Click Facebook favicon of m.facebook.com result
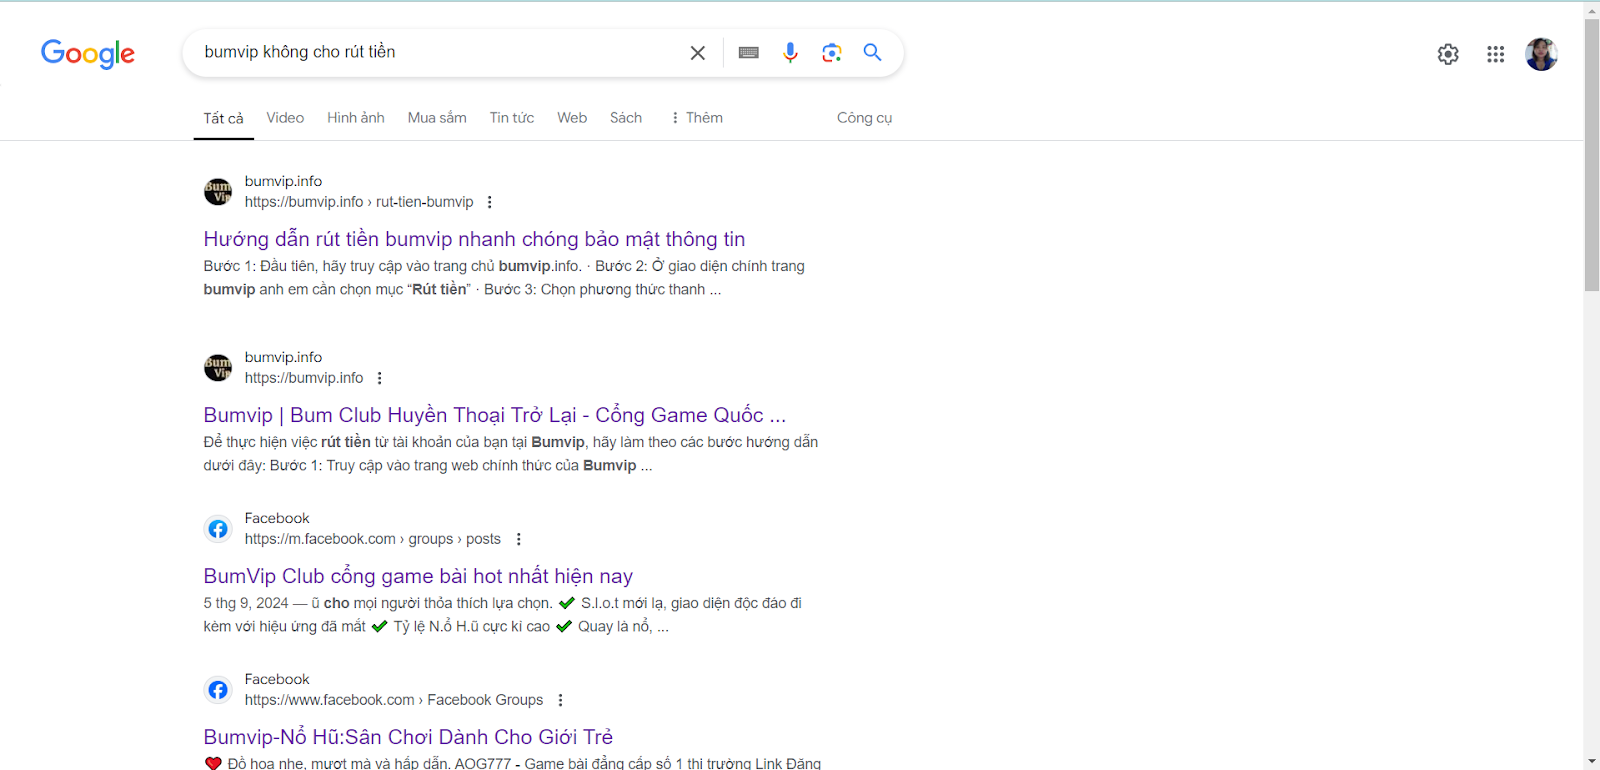The image size is (1600, 770). pos(218,528)
